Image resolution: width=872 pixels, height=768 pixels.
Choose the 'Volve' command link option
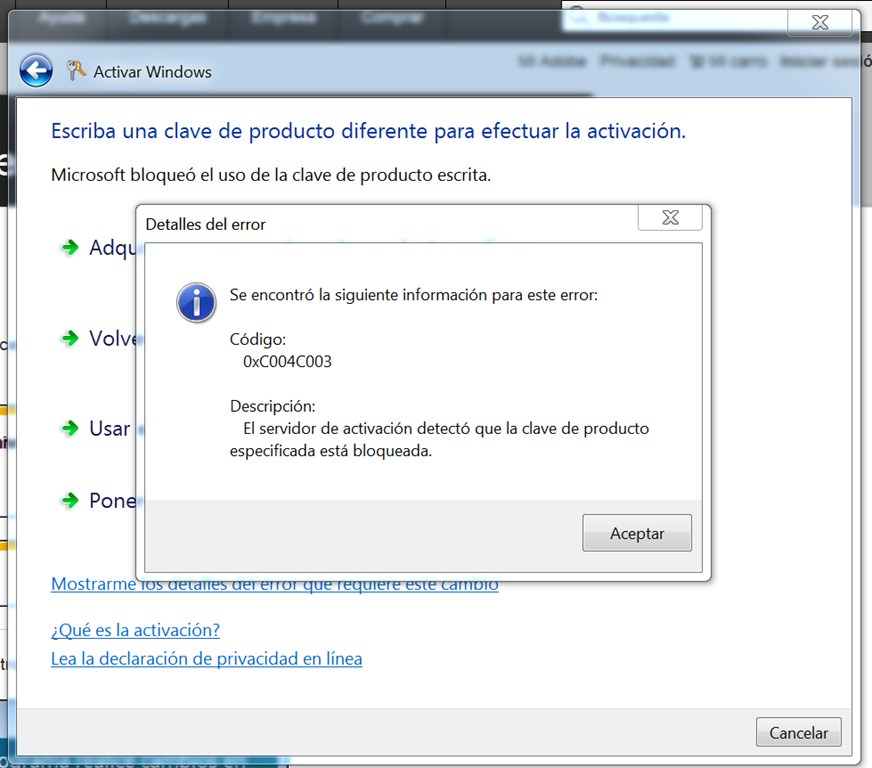pos(112,338)
